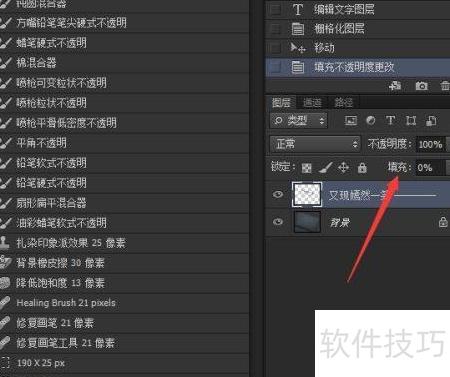
Task: Click the camera new snapshot icon
Action: (421, 86)
